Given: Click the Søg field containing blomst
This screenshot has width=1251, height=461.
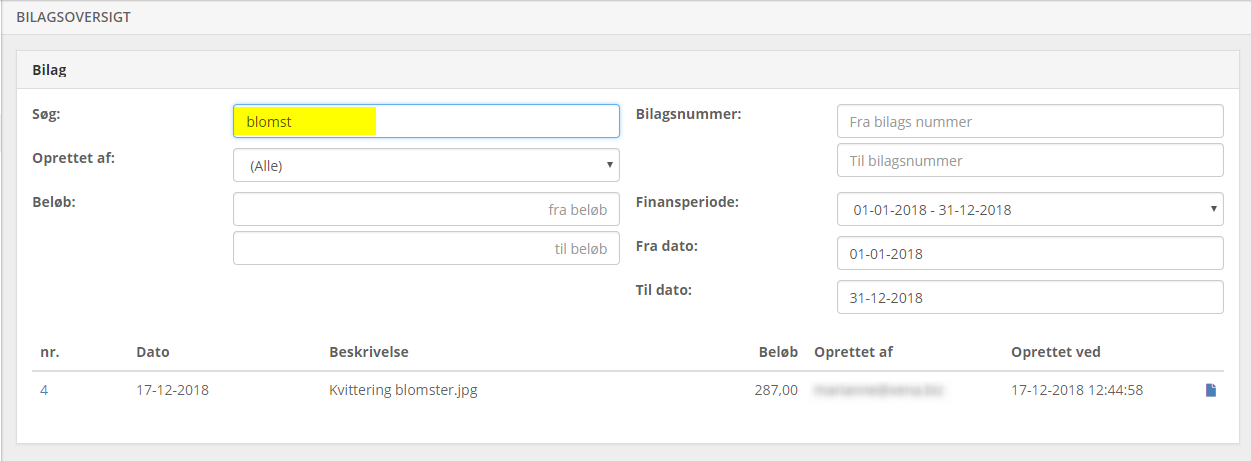Looking at the screenshot, I should (x=426, y=121).
